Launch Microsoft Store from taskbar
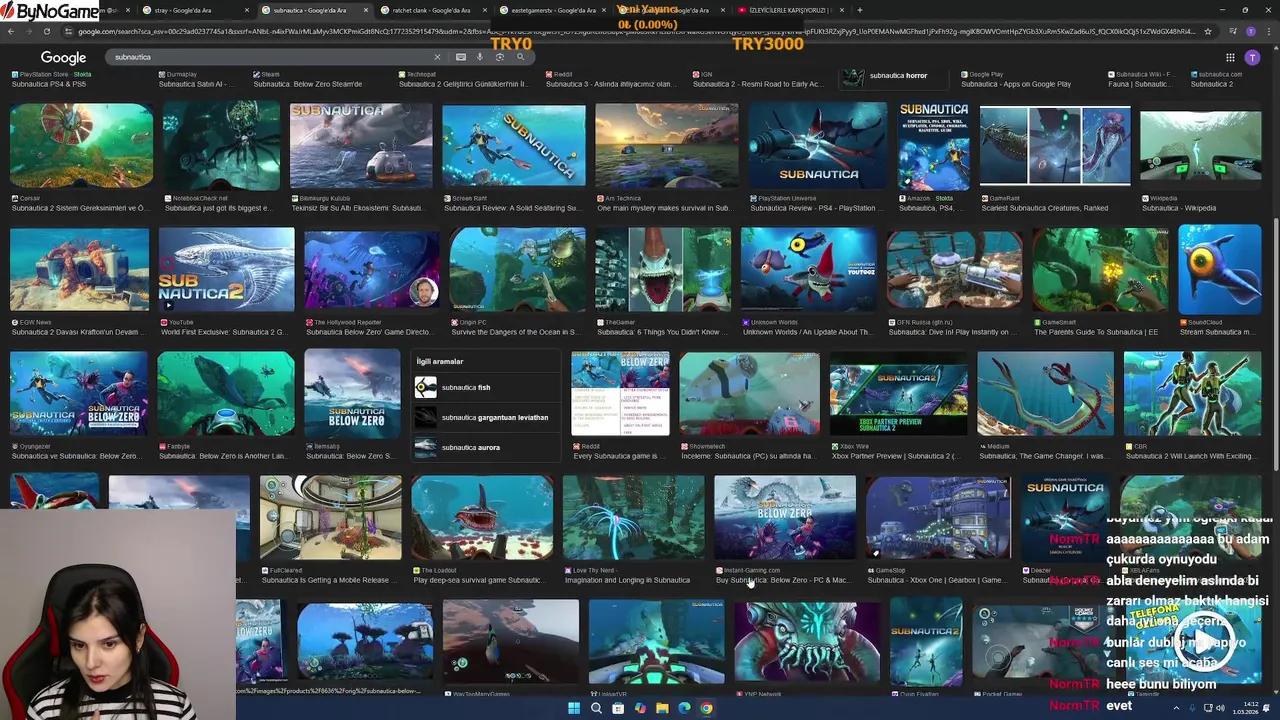This screenshot has height=720, width=1280. tap(618, 708)
